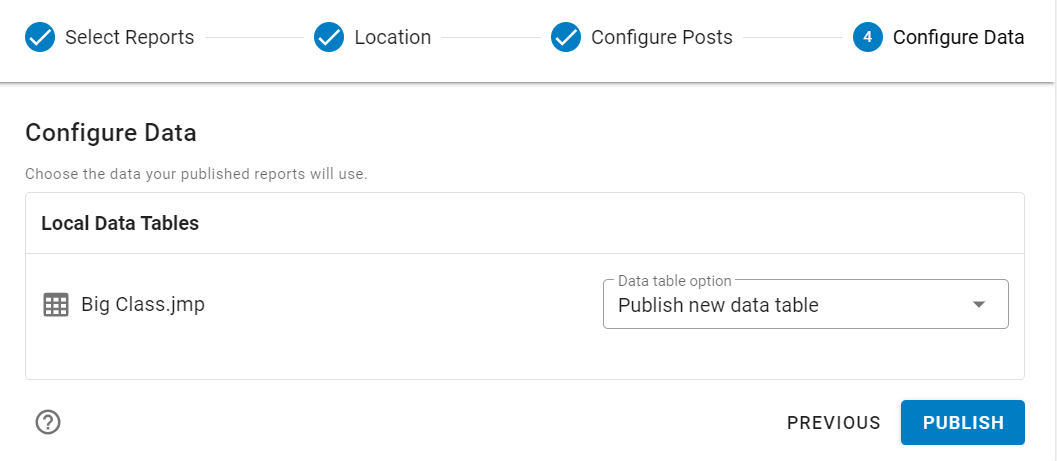1057x461 pixels.
Task: Open the Publish new data table combo box
Action: tap(790, 305)
